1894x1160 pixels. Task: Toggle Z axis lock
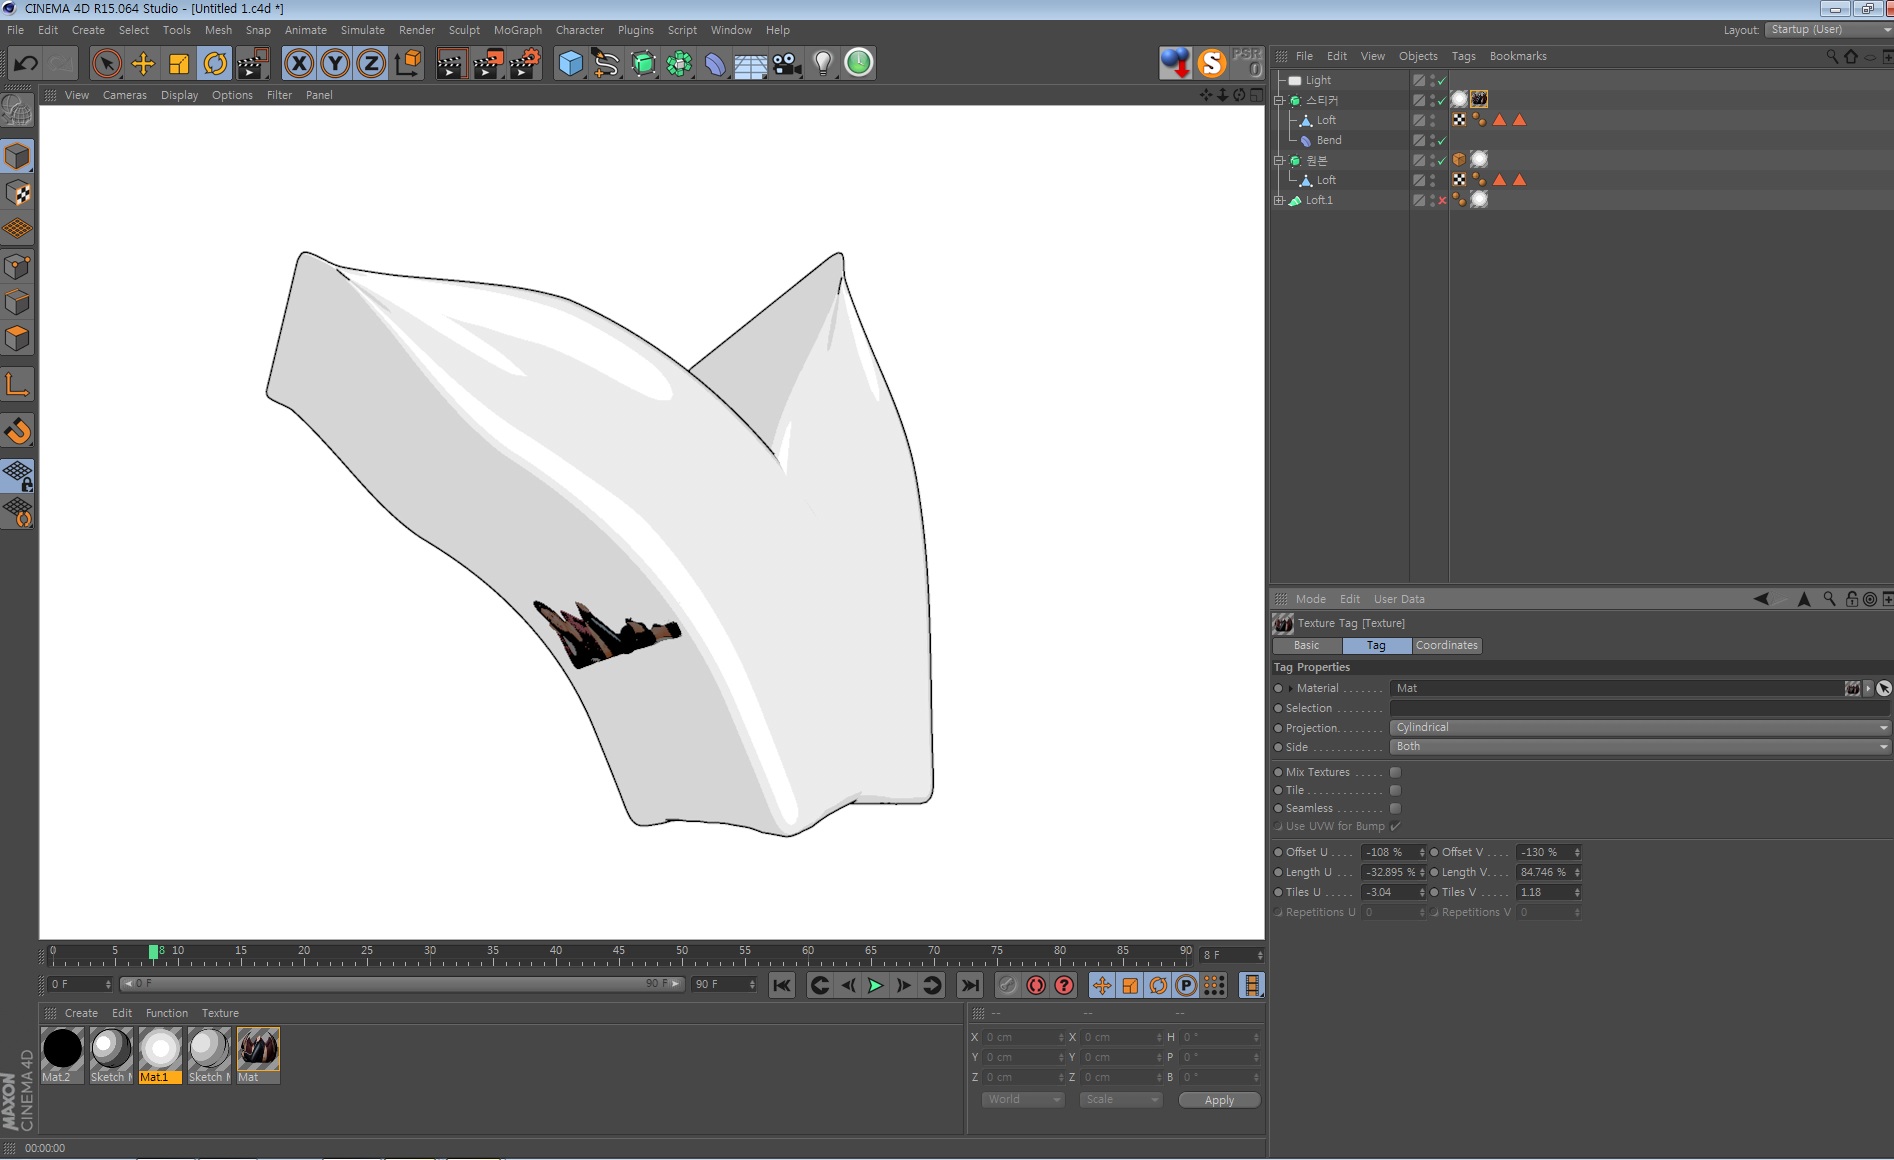coord(371,64)
